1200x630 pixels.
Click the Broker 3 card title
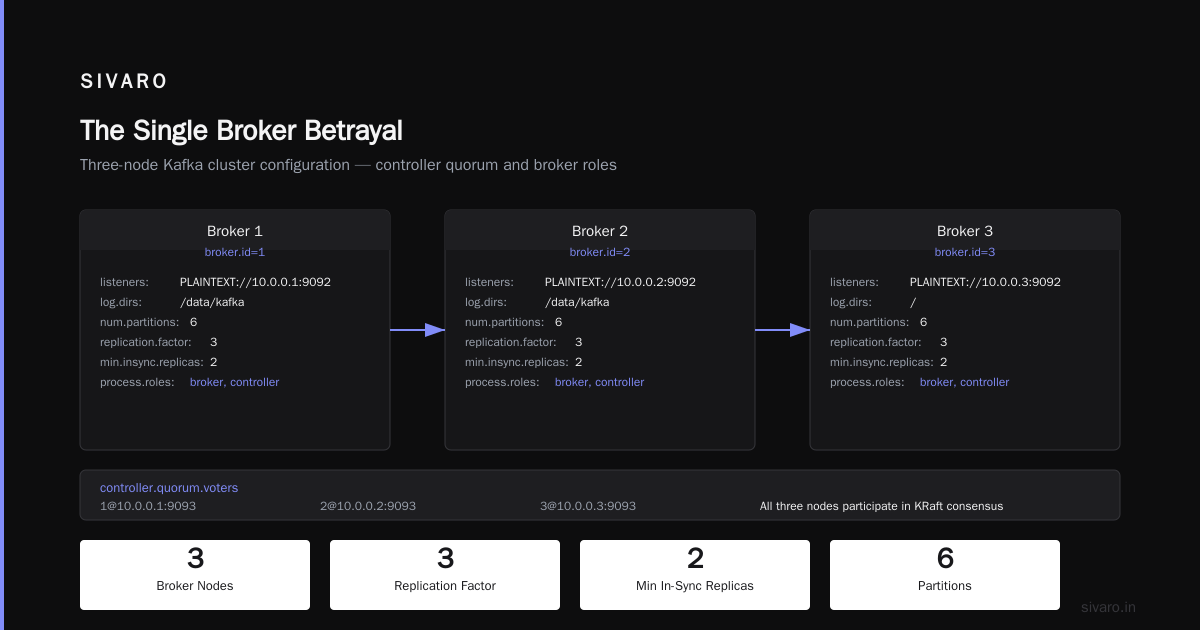tap(965, 231)
